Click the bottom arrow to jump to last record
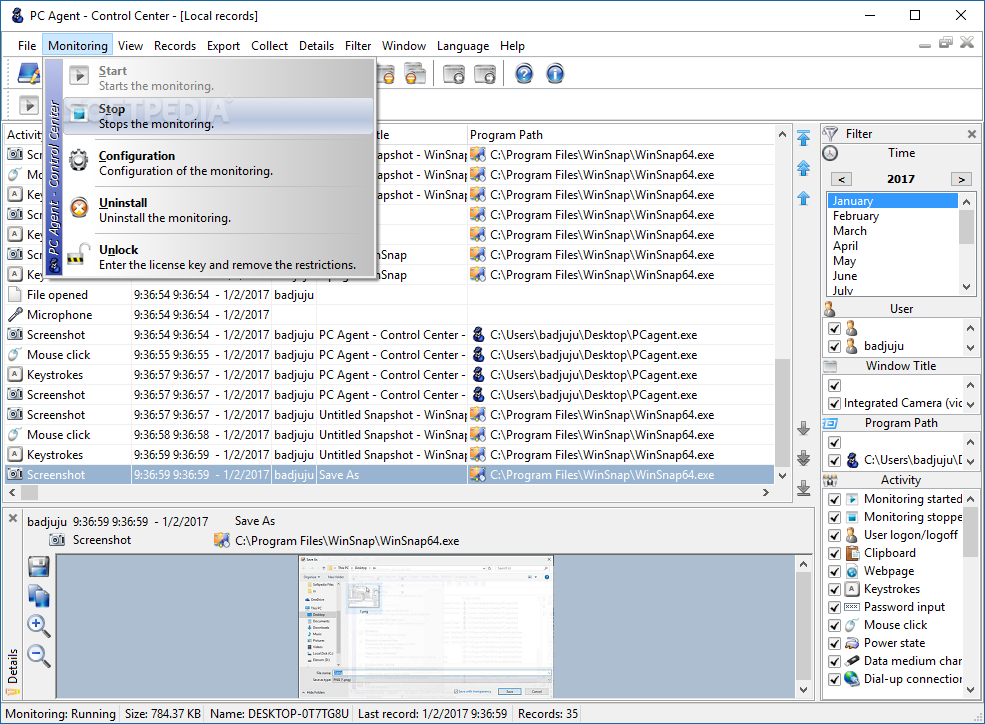Viewport: 985px width, 724px height. [x=803, y=488]
